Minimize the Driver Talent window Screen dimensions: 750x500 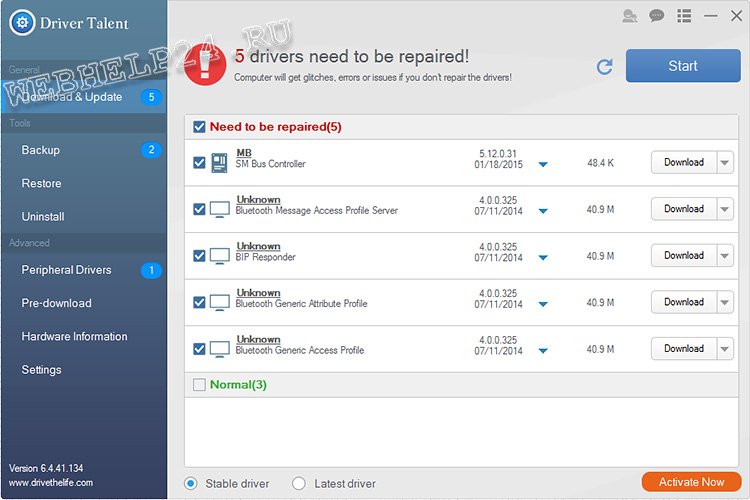pyautogui.click(x=711, y=16)
